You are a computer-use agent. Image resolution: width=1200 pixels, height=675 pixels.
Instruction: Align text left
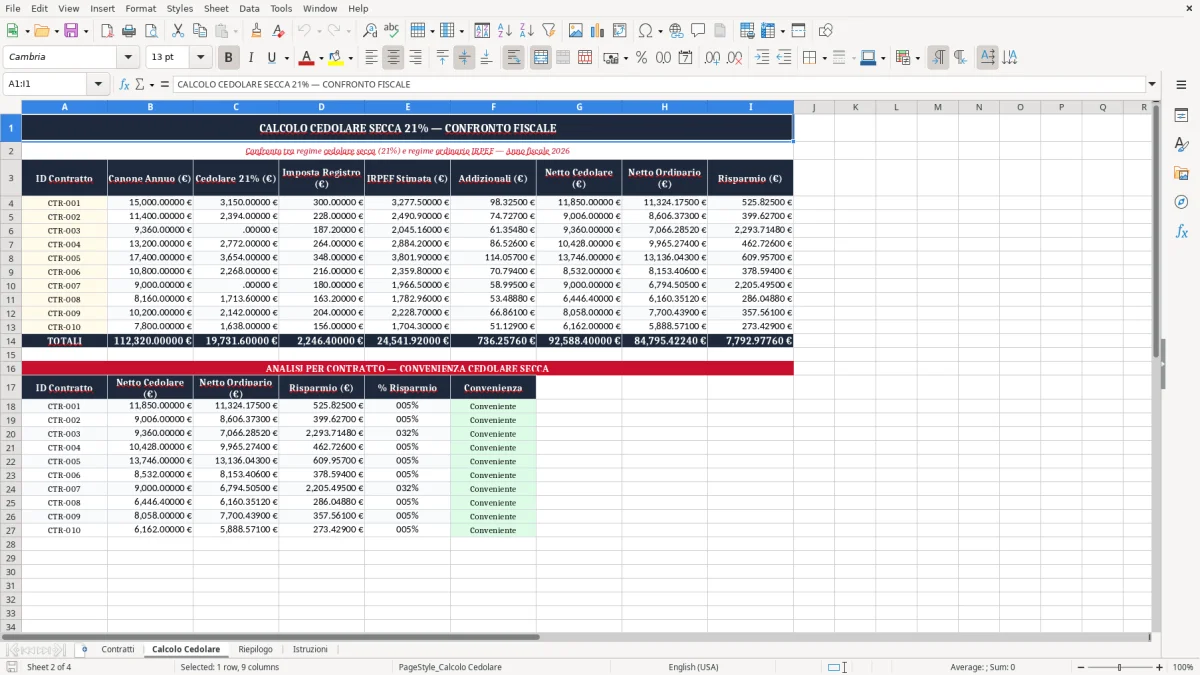coord(371,58)
